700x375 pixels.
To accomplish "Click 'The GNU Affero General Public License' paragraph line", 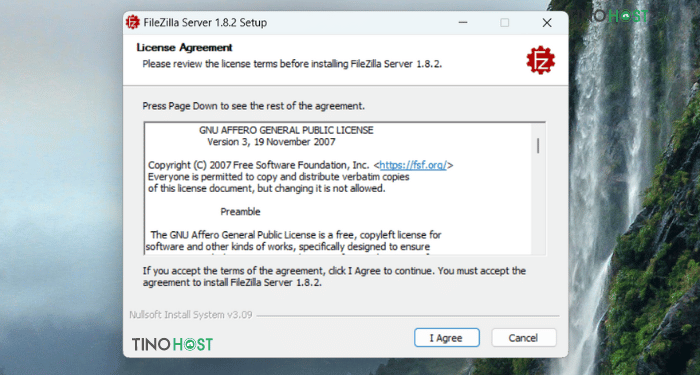I will [x=296, y=235].
